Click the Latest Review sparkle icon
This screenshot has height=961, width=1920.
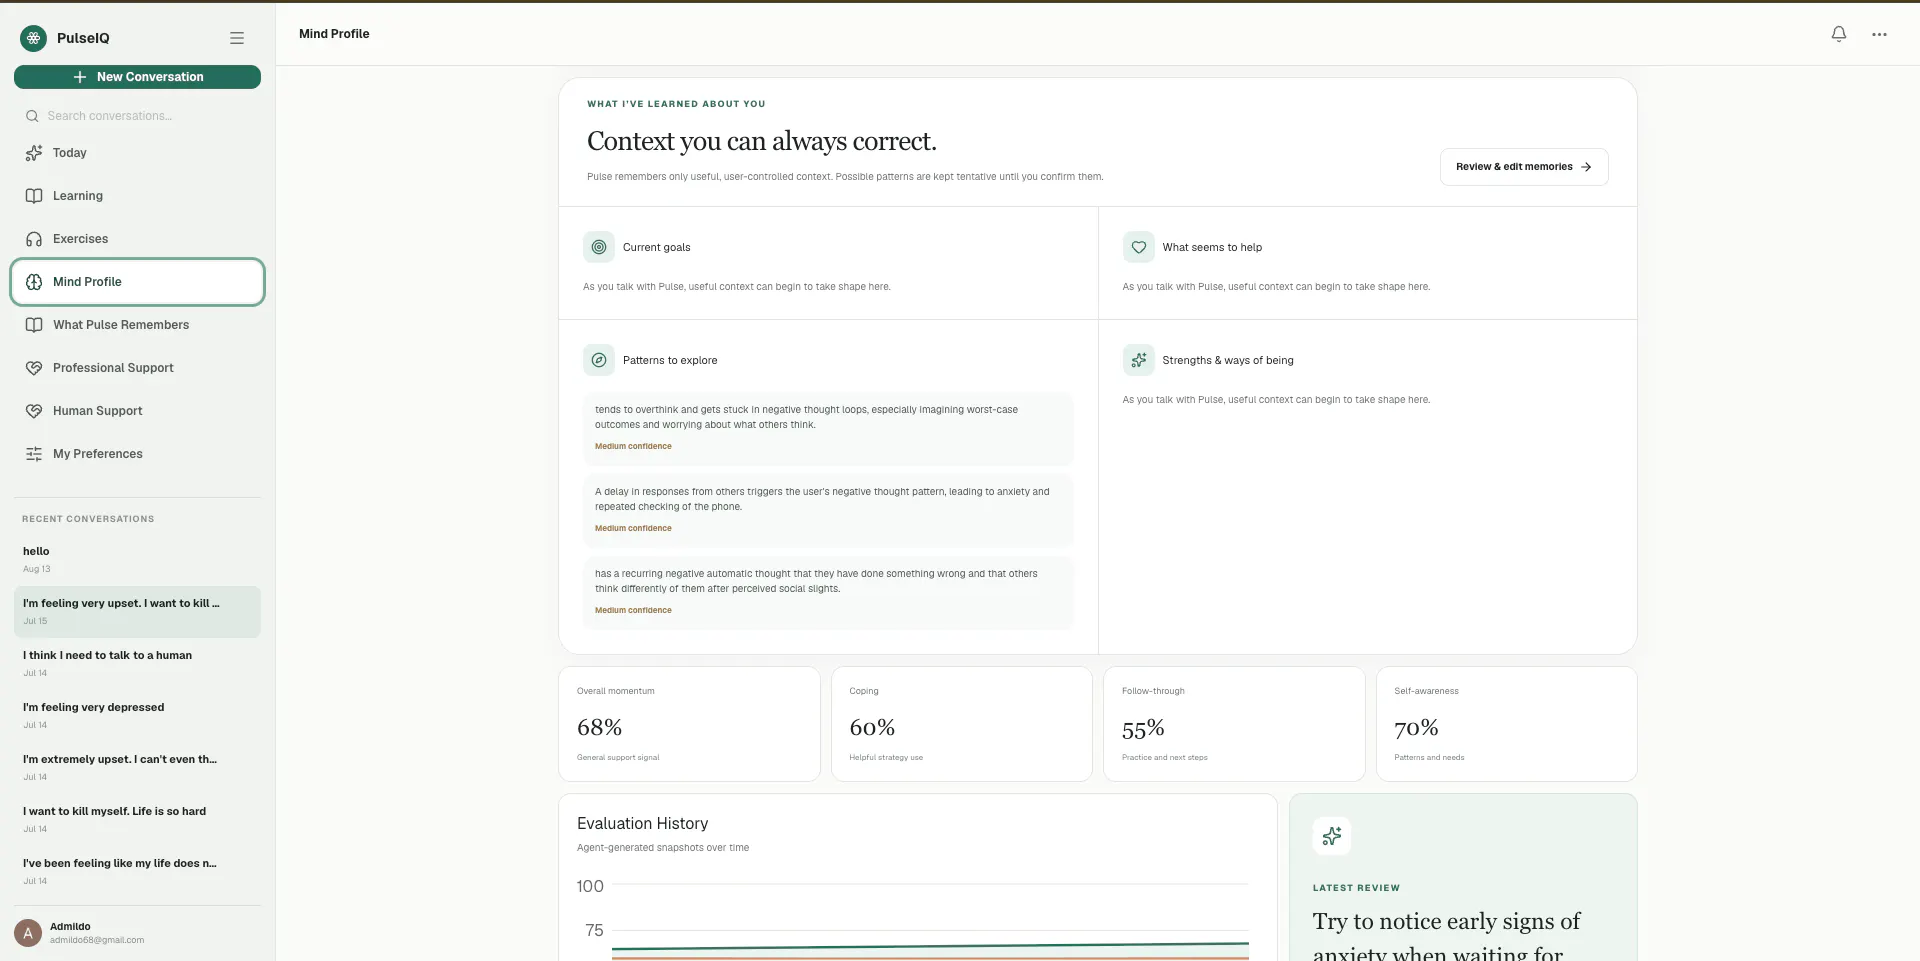pyautogui.click(x=1331, y=836)
